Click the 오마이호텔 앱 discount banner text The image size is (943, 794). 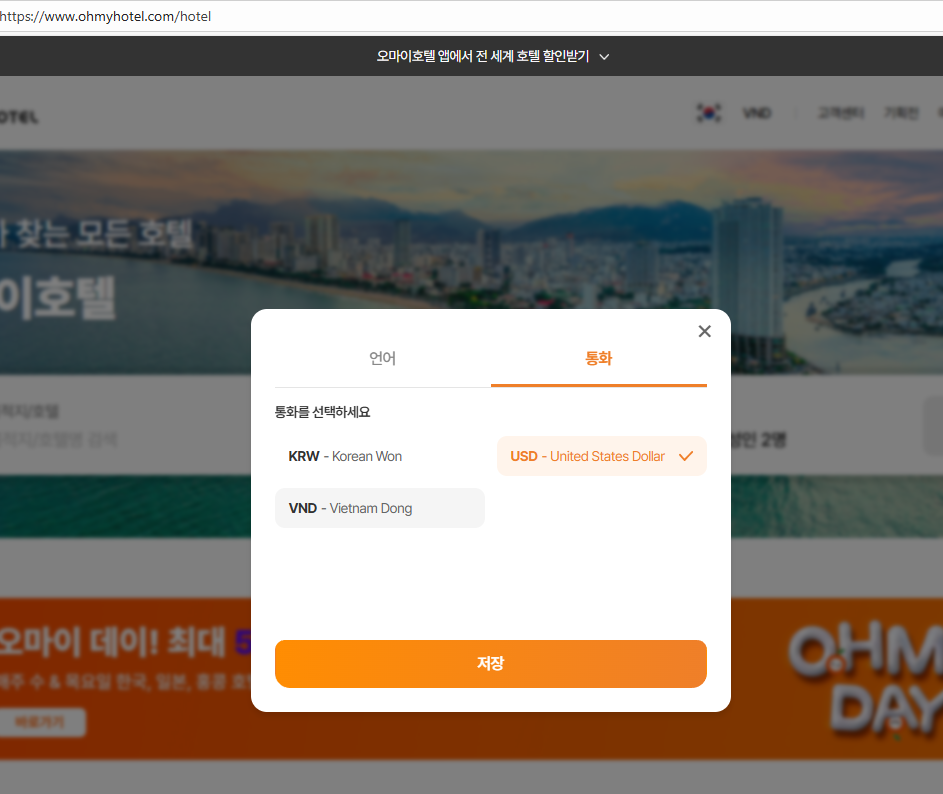[x=482, y=56]
